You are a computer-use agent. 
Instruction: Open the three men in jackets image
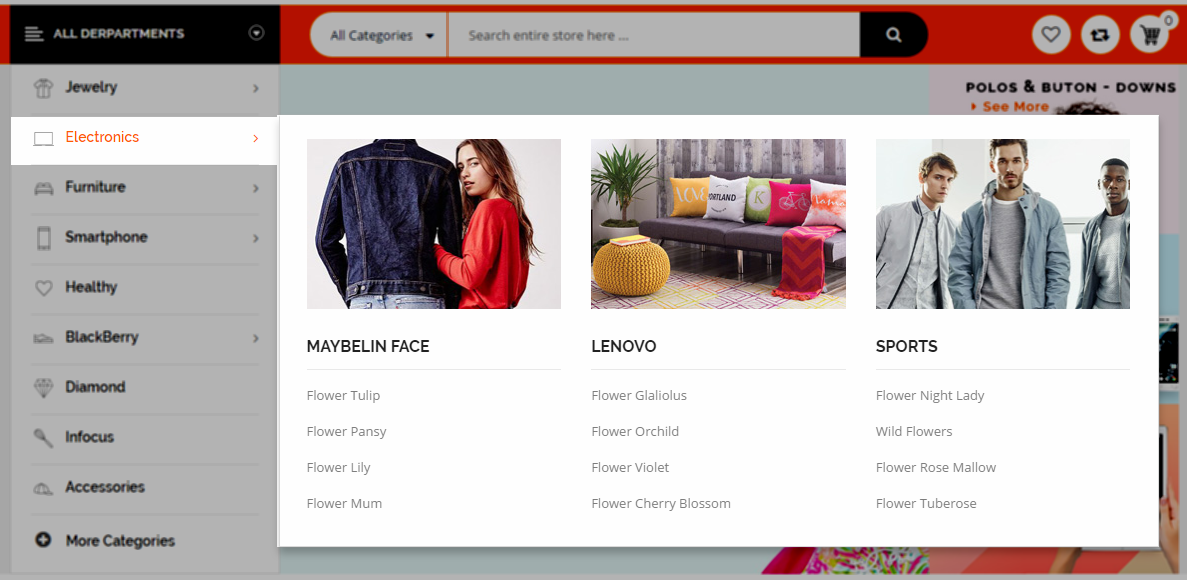pyautogui.click(x=1003, y=224)
